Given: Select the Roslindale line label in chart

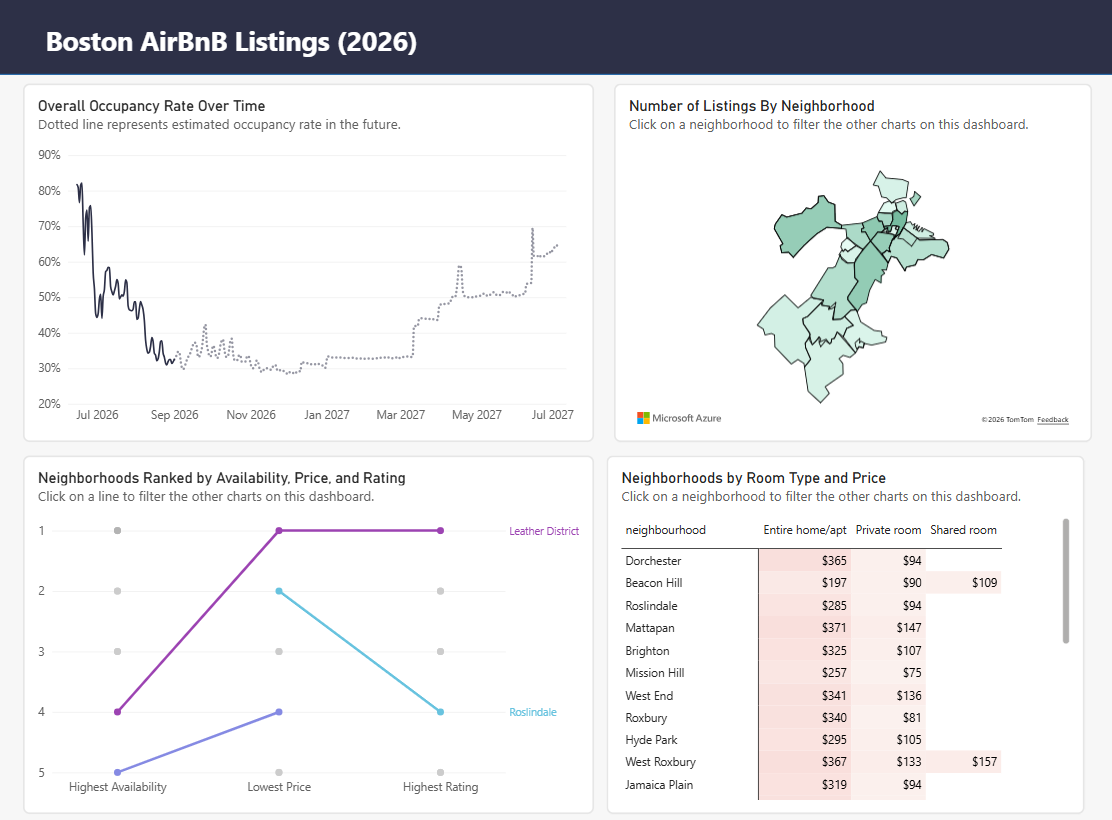Looking at the screenshot, I should tap(533, 712).
